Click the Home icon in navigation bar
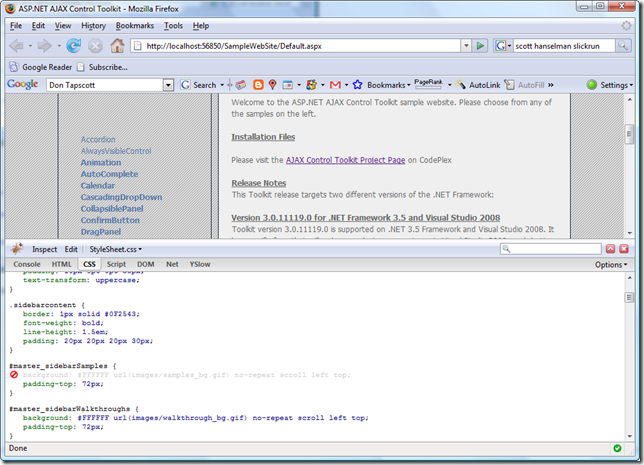 tap(118, 45)
